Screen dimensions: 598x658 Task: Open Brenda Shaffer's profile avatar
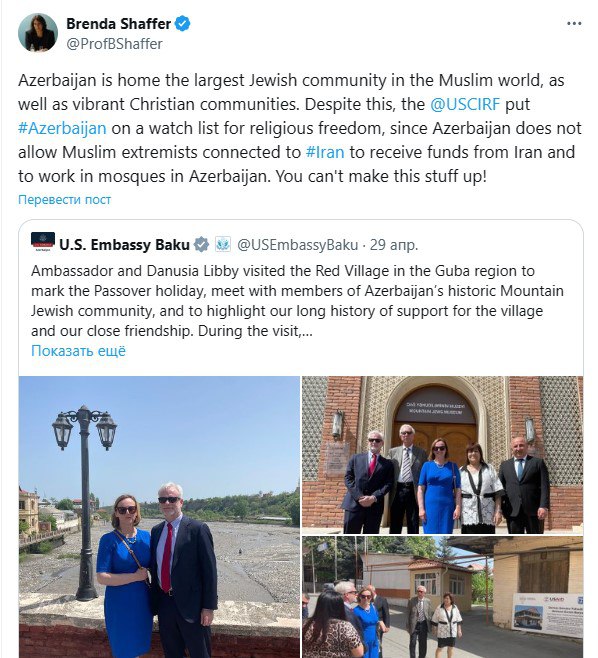point(38,33)
